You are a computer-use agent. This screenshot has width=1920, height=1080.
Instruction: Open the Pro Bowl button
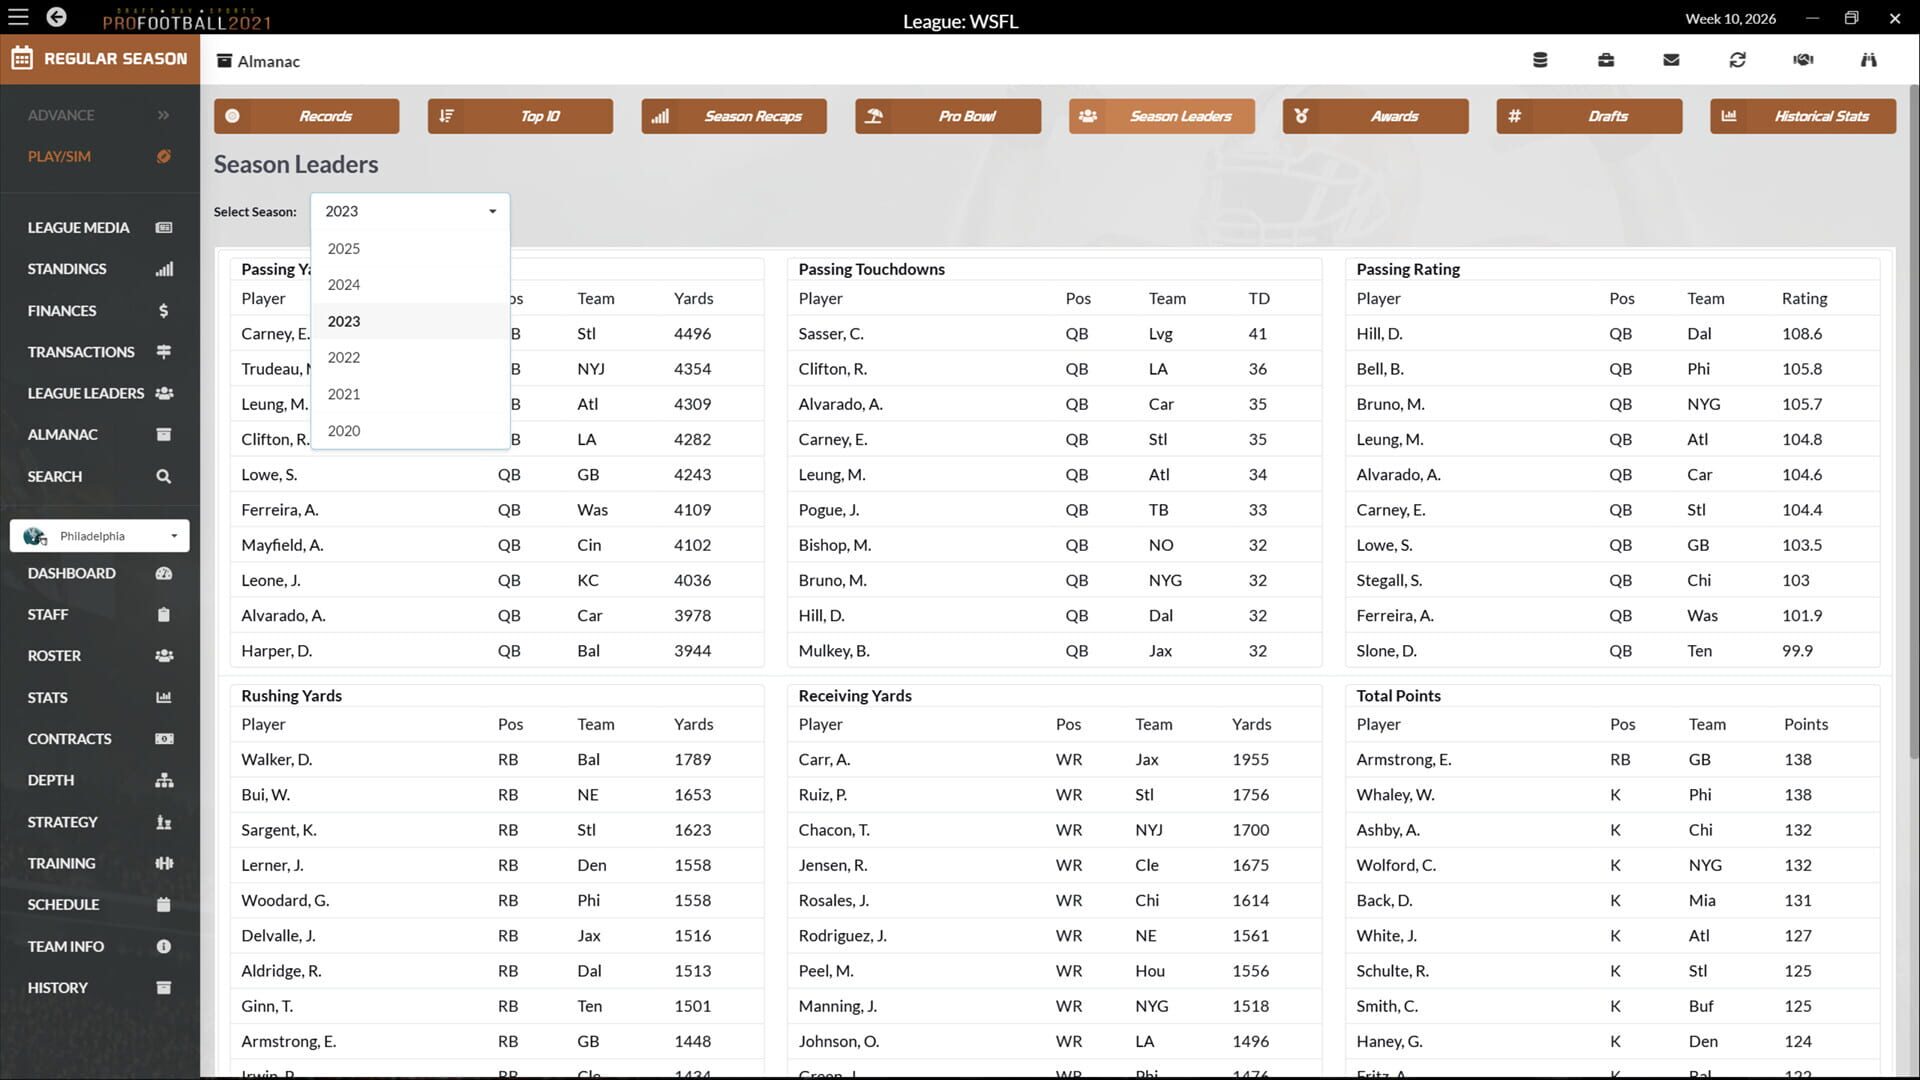click(948, 116)
